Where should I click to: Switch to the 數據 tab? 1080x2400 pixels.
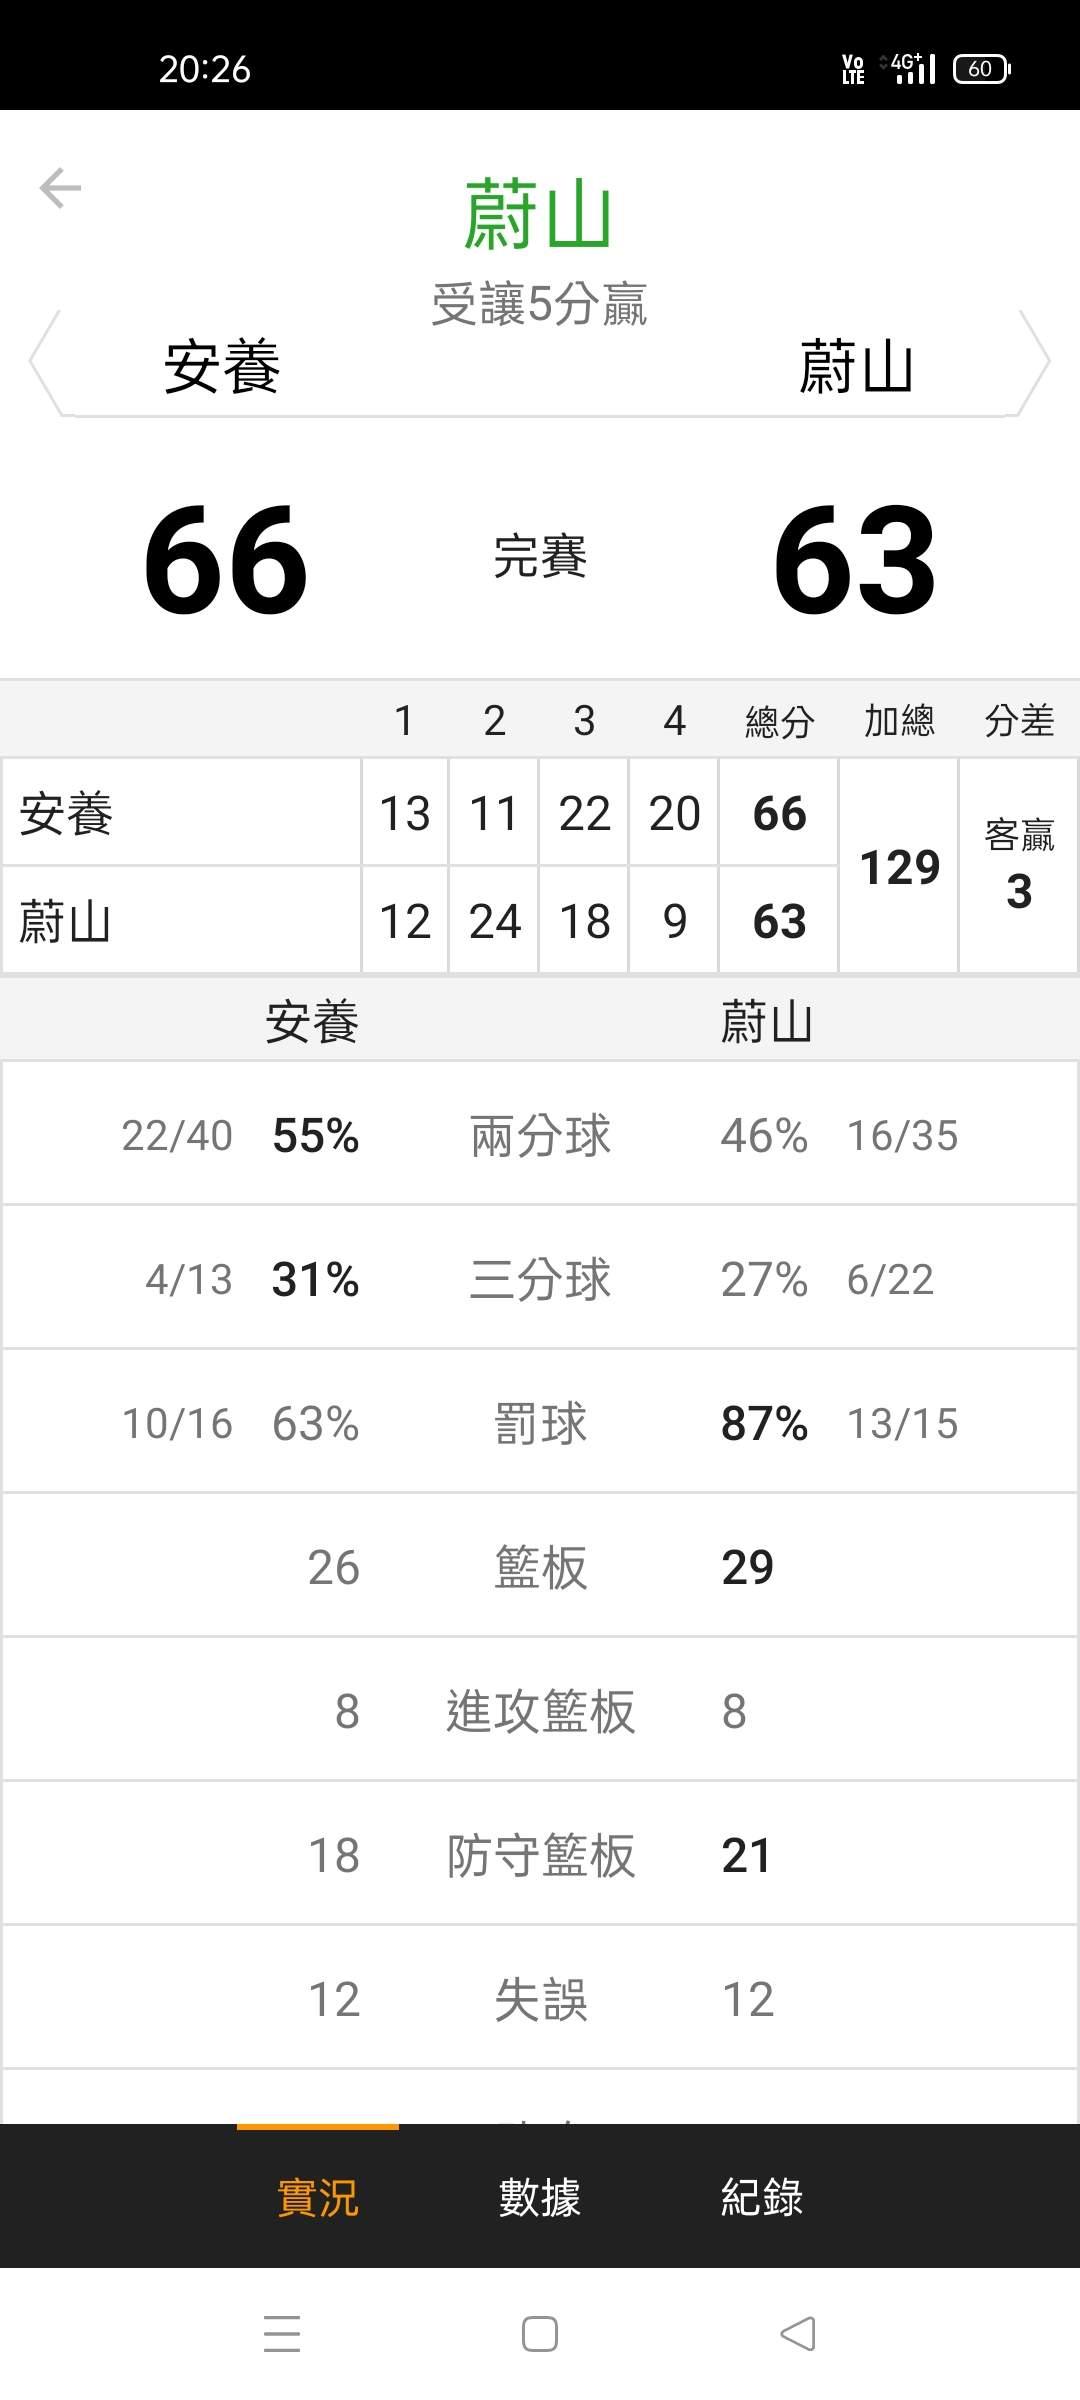tap(540, 2197)
